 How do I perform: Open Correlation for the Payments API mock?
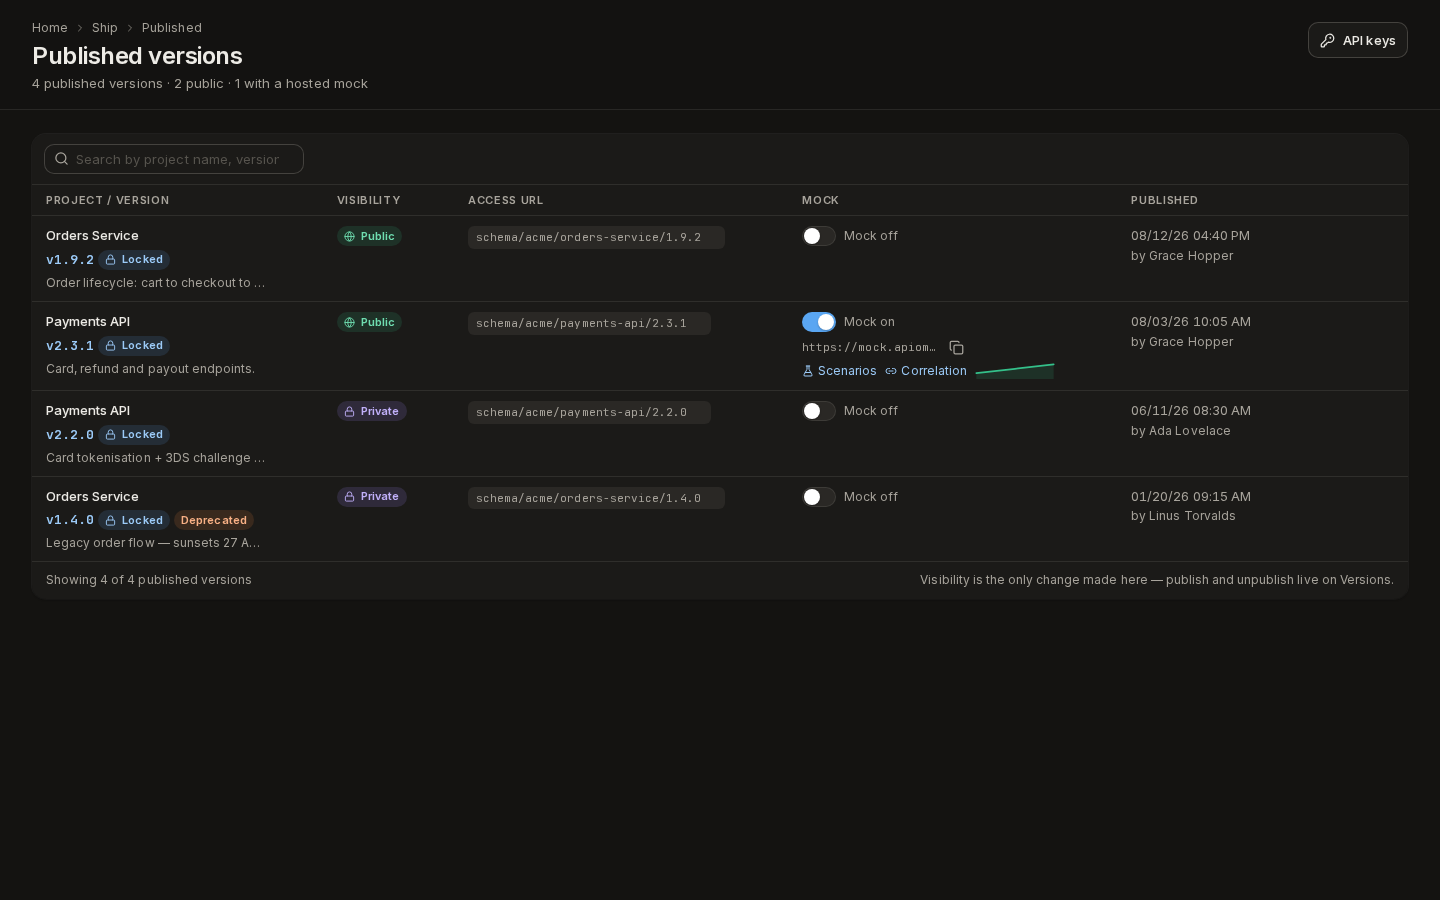pos(926,371)
